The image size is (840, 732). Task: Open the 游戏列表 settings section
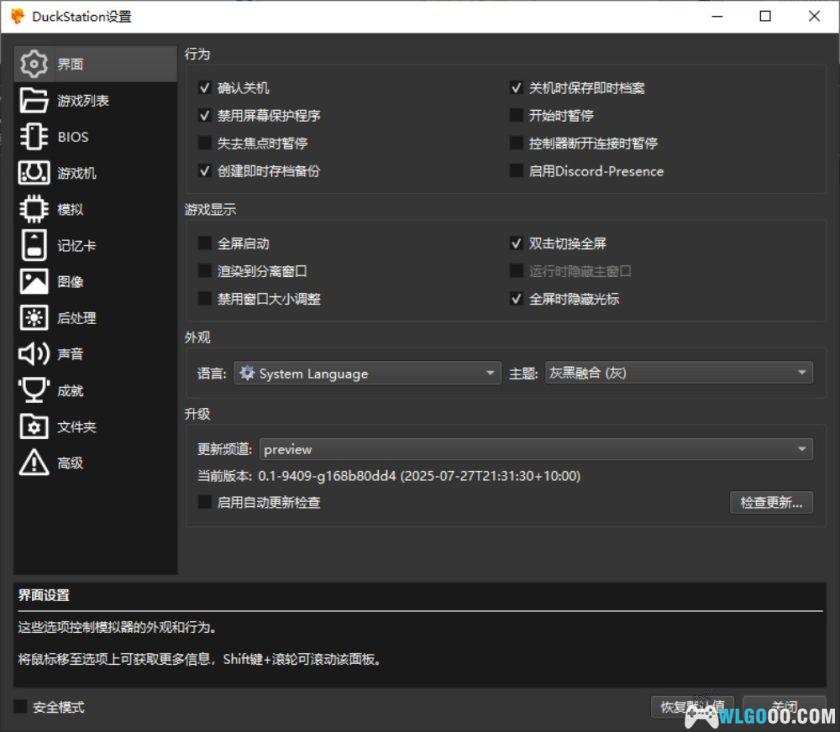point(70,100)
